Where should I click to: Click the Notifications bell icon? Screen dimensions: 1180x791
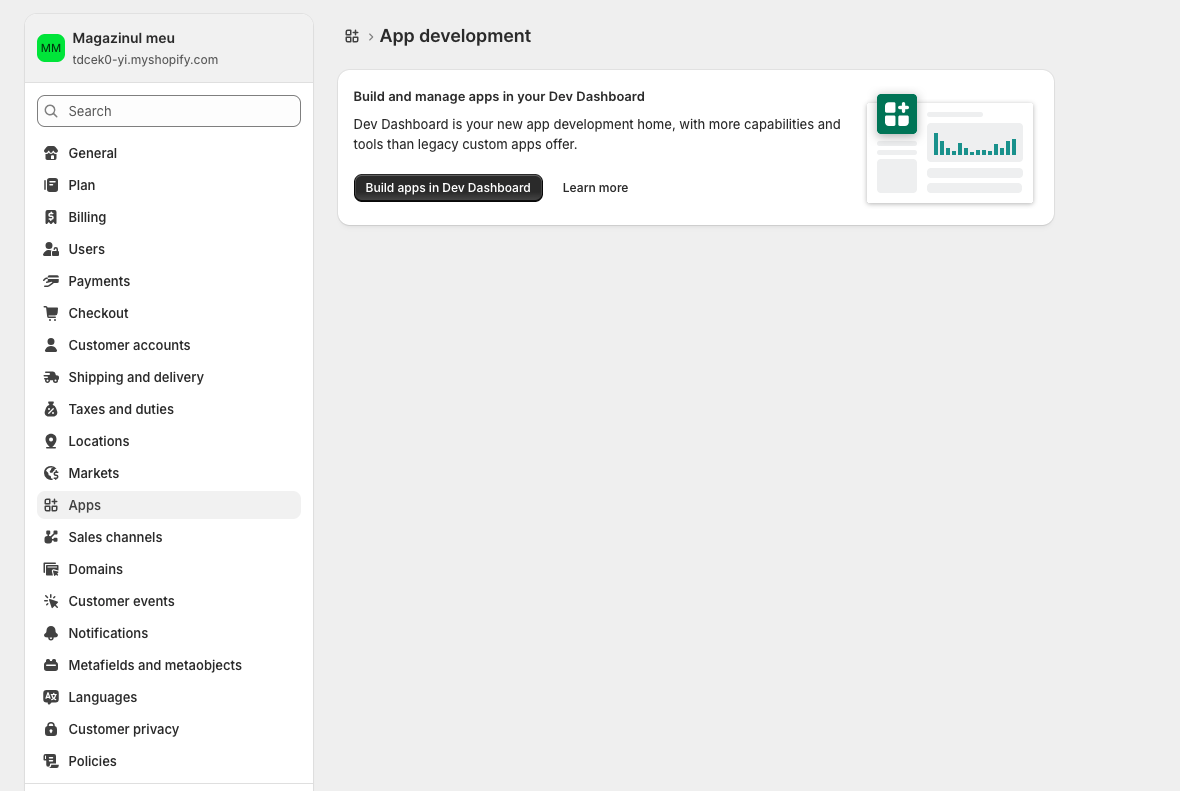[x=51, y=633]
